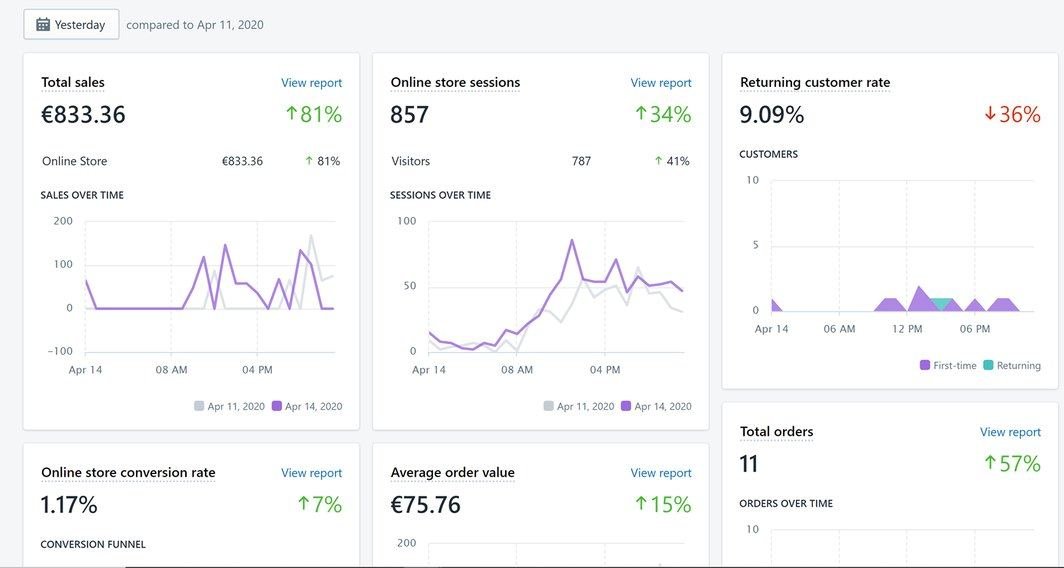Viewport: 1064px width, 568px height.
Task: Open View report for Online store conversion rate
Action: click(x=311, y=473)
